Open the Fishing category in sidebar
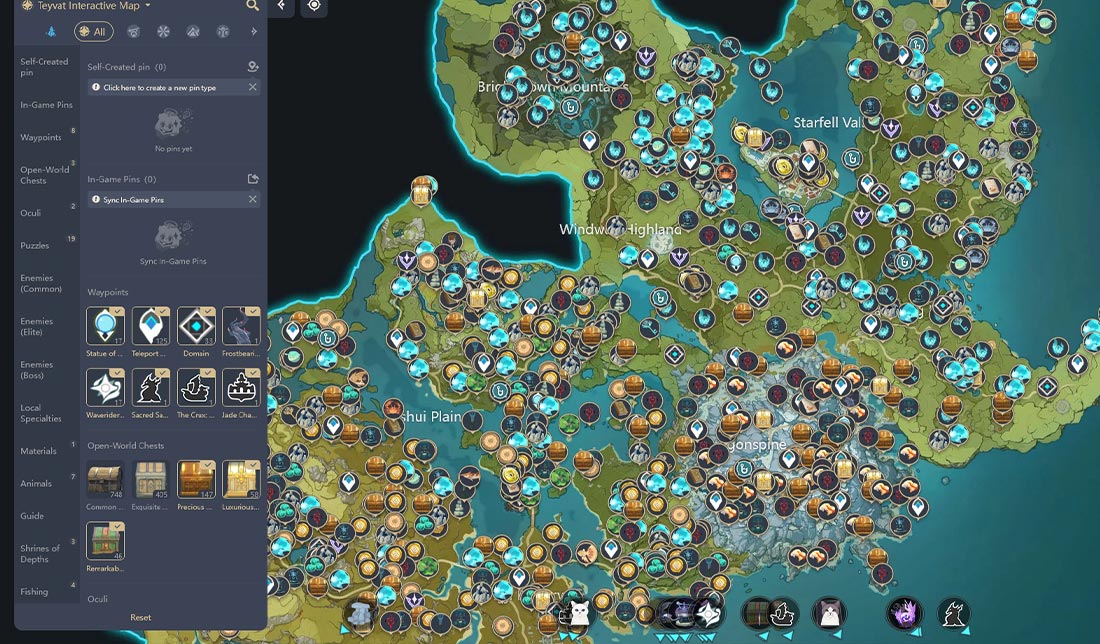Viewport: 1100px width, 644px height. [x=33, y=592]
